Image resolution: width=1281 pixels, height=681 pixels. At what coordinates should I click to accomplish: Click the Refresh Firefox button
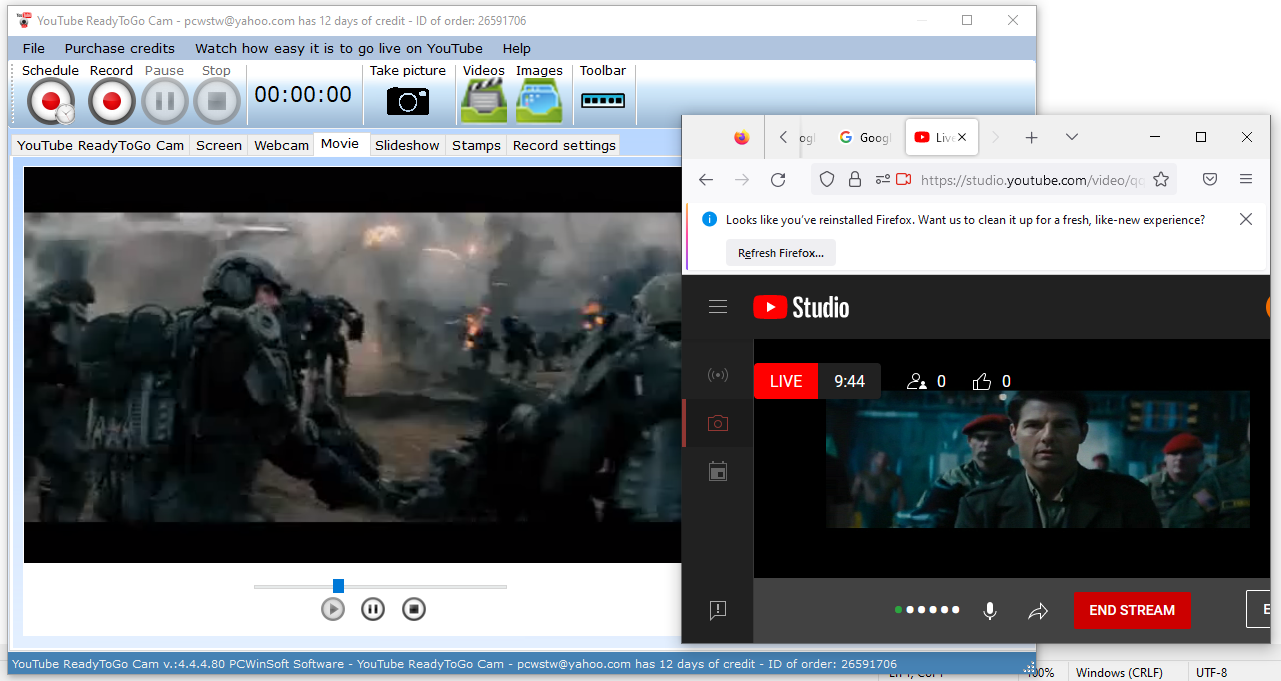[781, 253]
